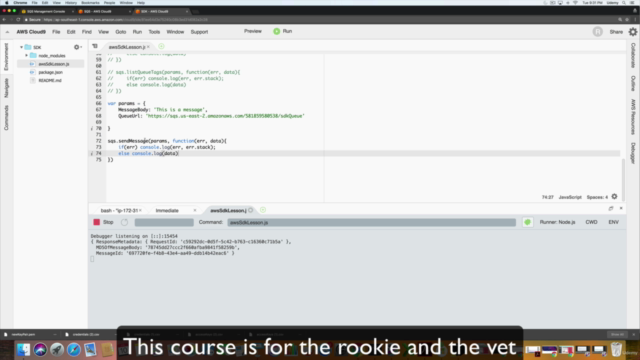Maximize the console panel

pos(611,209)
